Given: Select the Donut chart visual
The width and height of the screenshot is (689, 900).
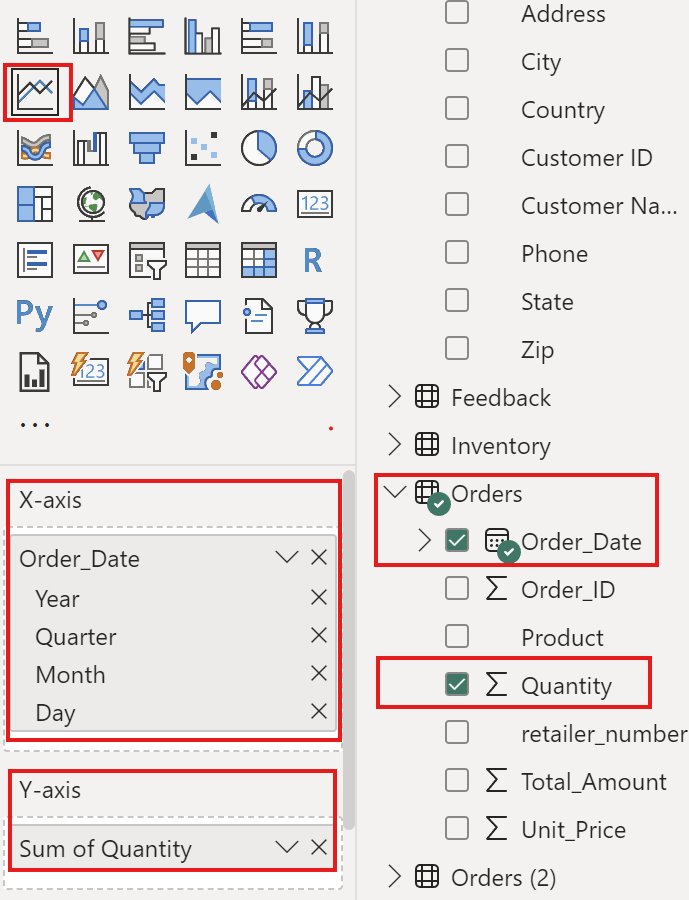Looking at the screenshot, I should tap(314, 148).
